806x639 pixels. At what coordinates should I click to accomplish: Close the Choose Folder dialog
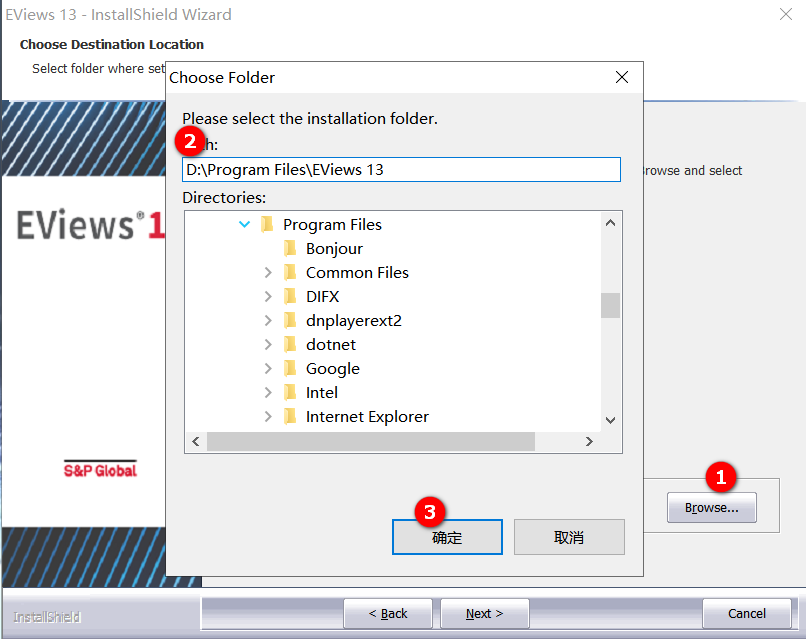point(622,77)
